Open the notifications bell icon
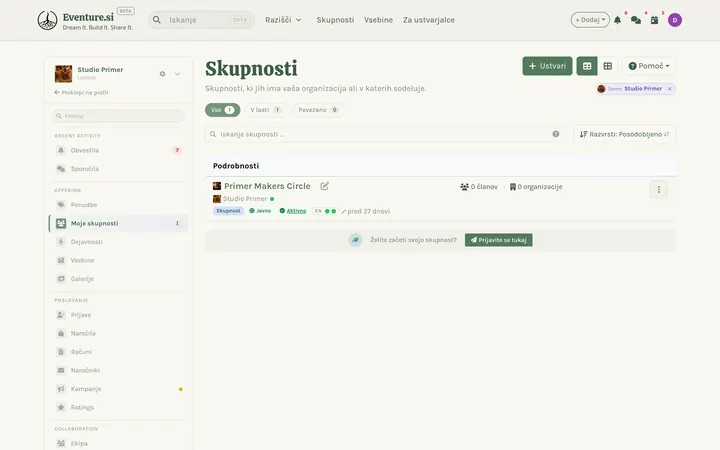Image resolution: width=720 pixels, height=450 pixels. [x=618, y=20]
